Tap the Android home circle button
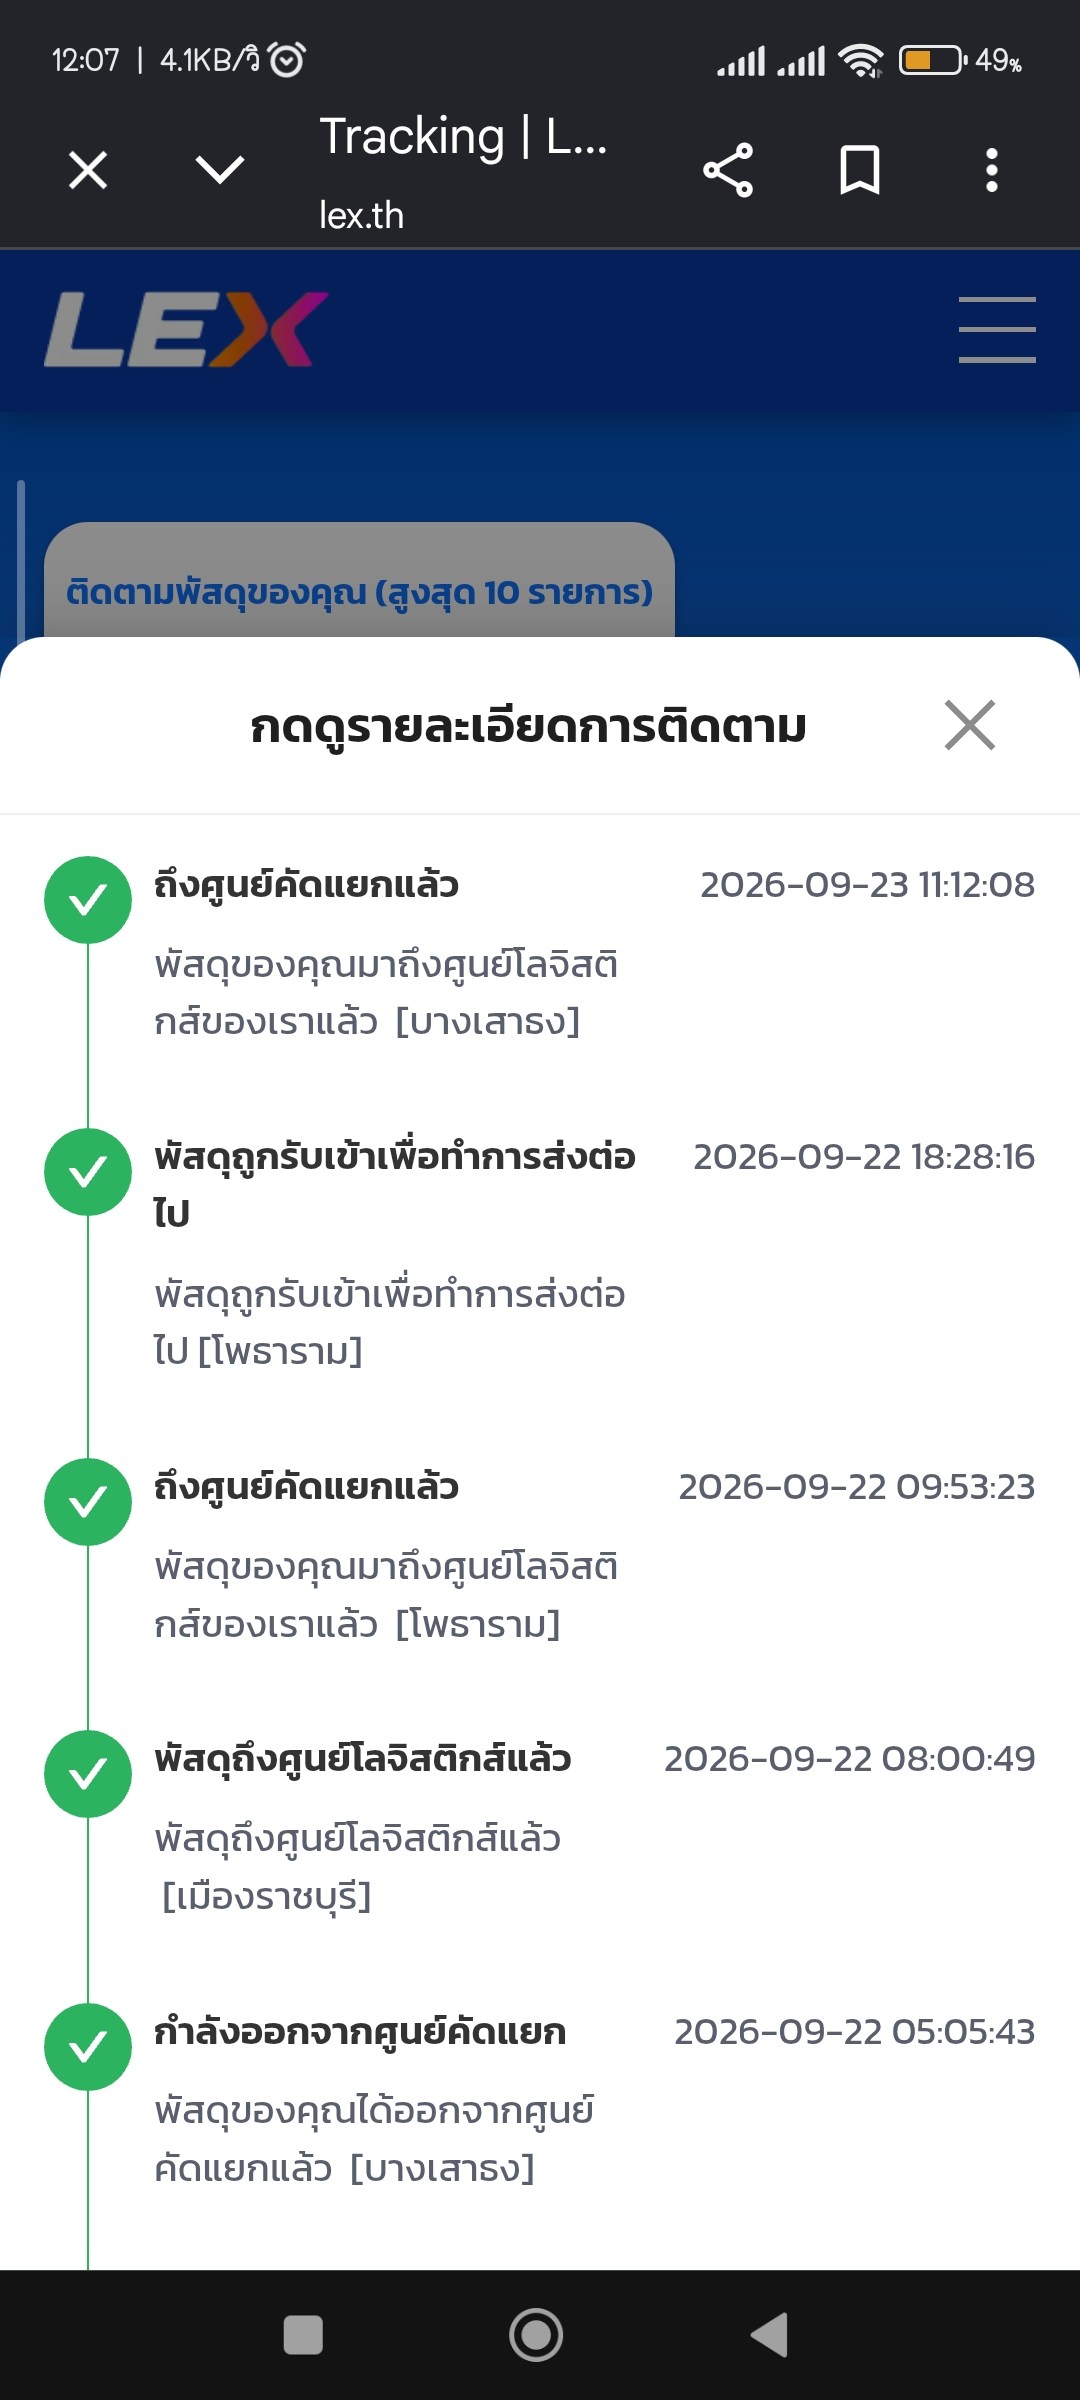This screenshot has height=2400, width=1080. click(536, 2335)
